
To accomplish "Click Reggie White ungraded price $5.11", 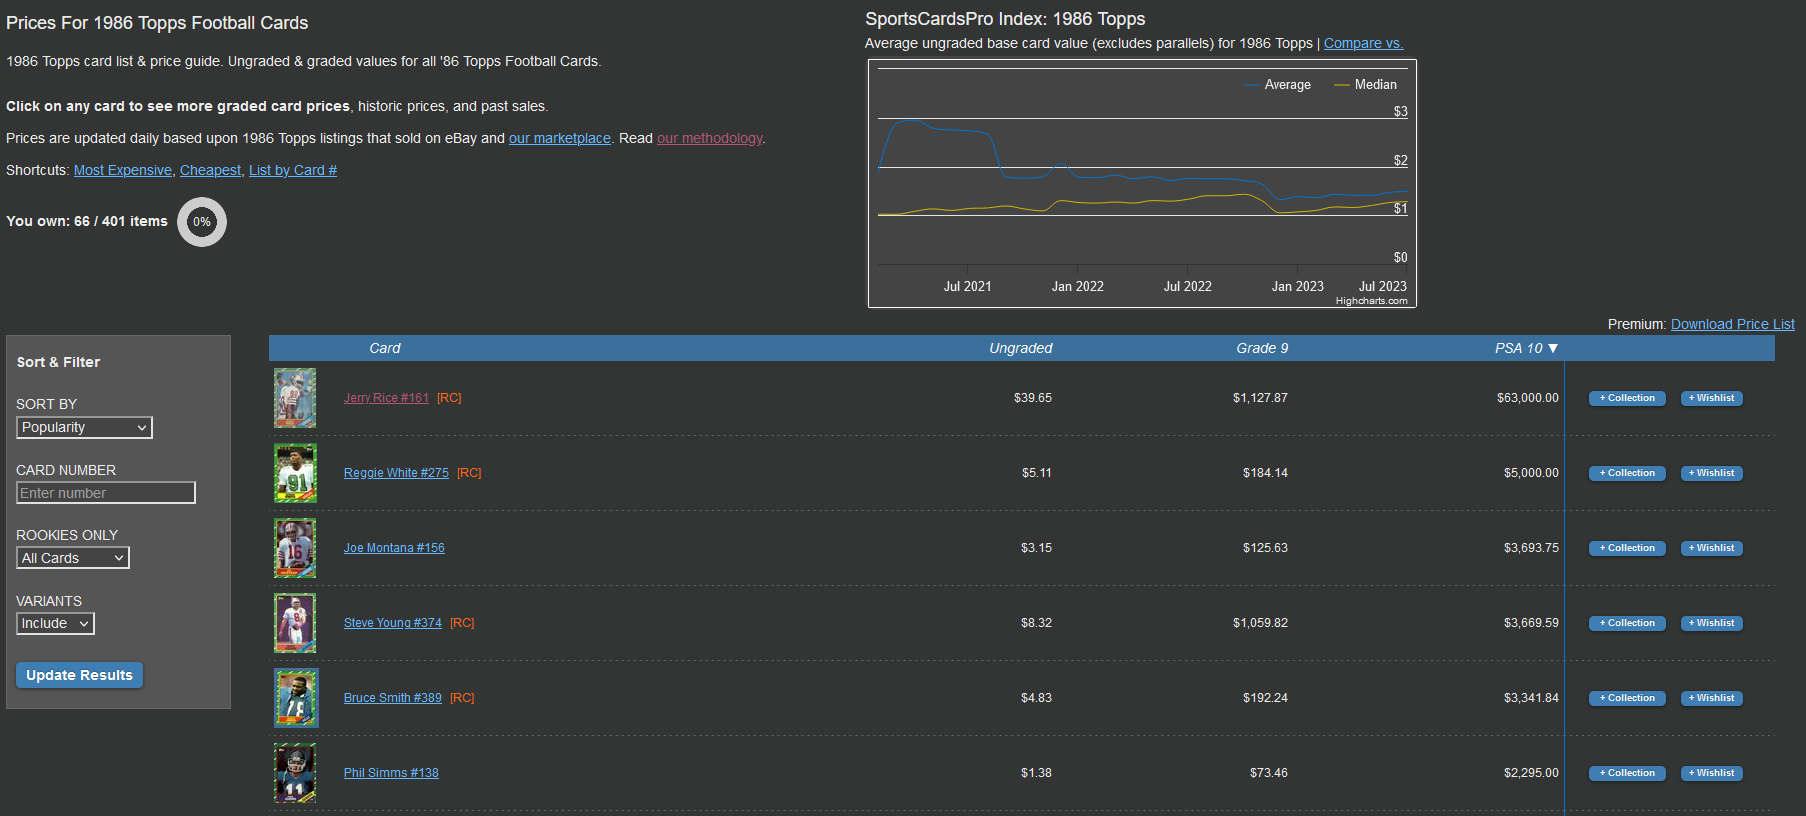I will (x=1036, y=473).
